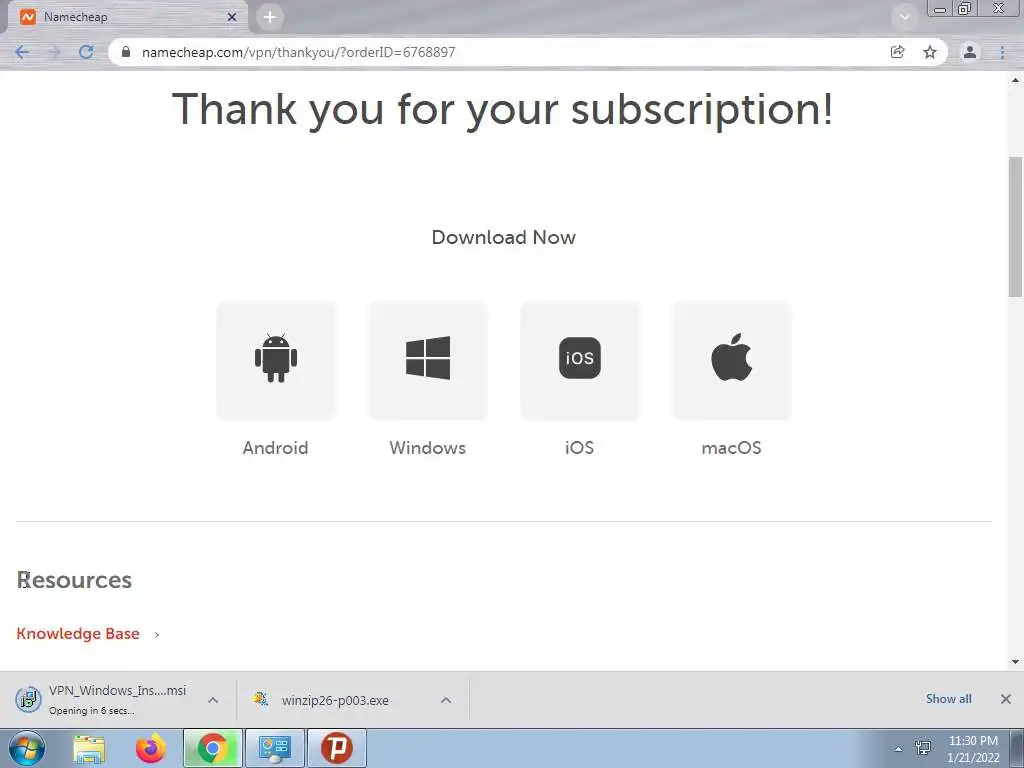Open the clock showing 11:30 PM
Viewport: 1024px width, 768px height.
point(973,749)
